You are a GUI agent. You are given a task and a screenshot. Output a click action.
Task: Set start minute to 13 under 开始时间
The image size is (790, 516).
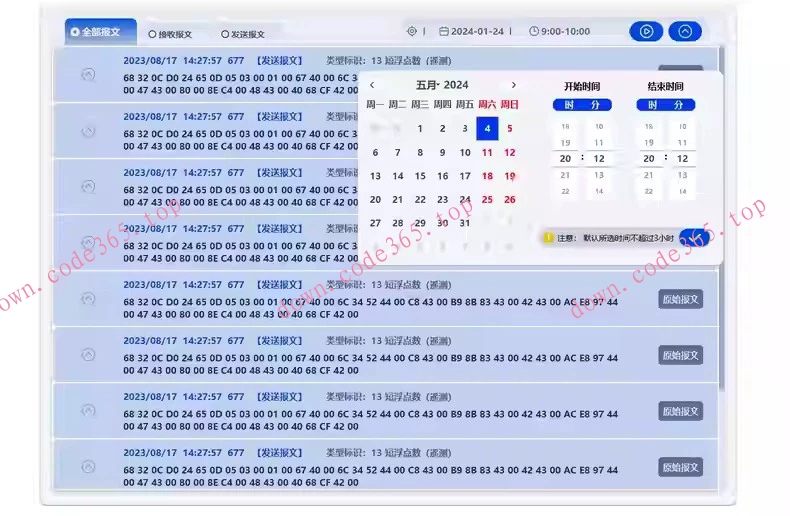[599, 175]
